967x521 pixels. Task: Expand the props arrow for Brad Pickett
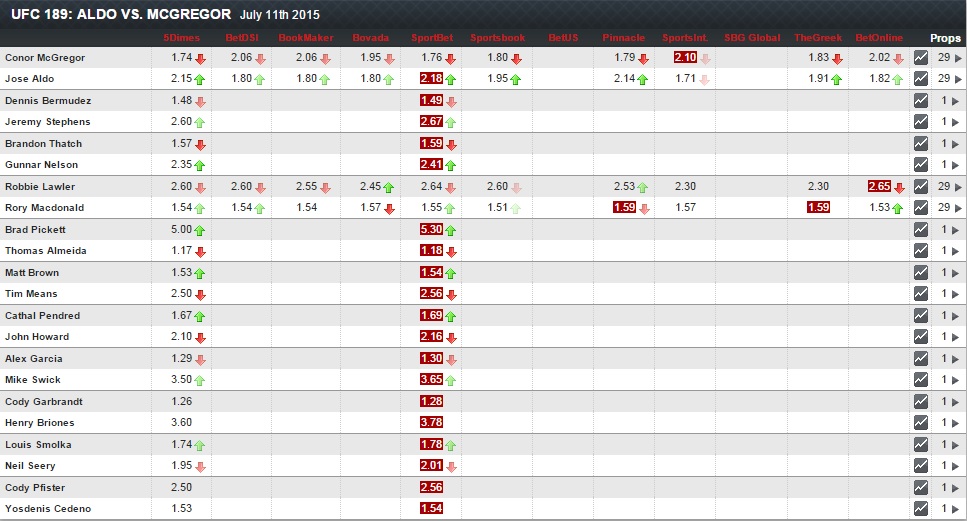955,230
